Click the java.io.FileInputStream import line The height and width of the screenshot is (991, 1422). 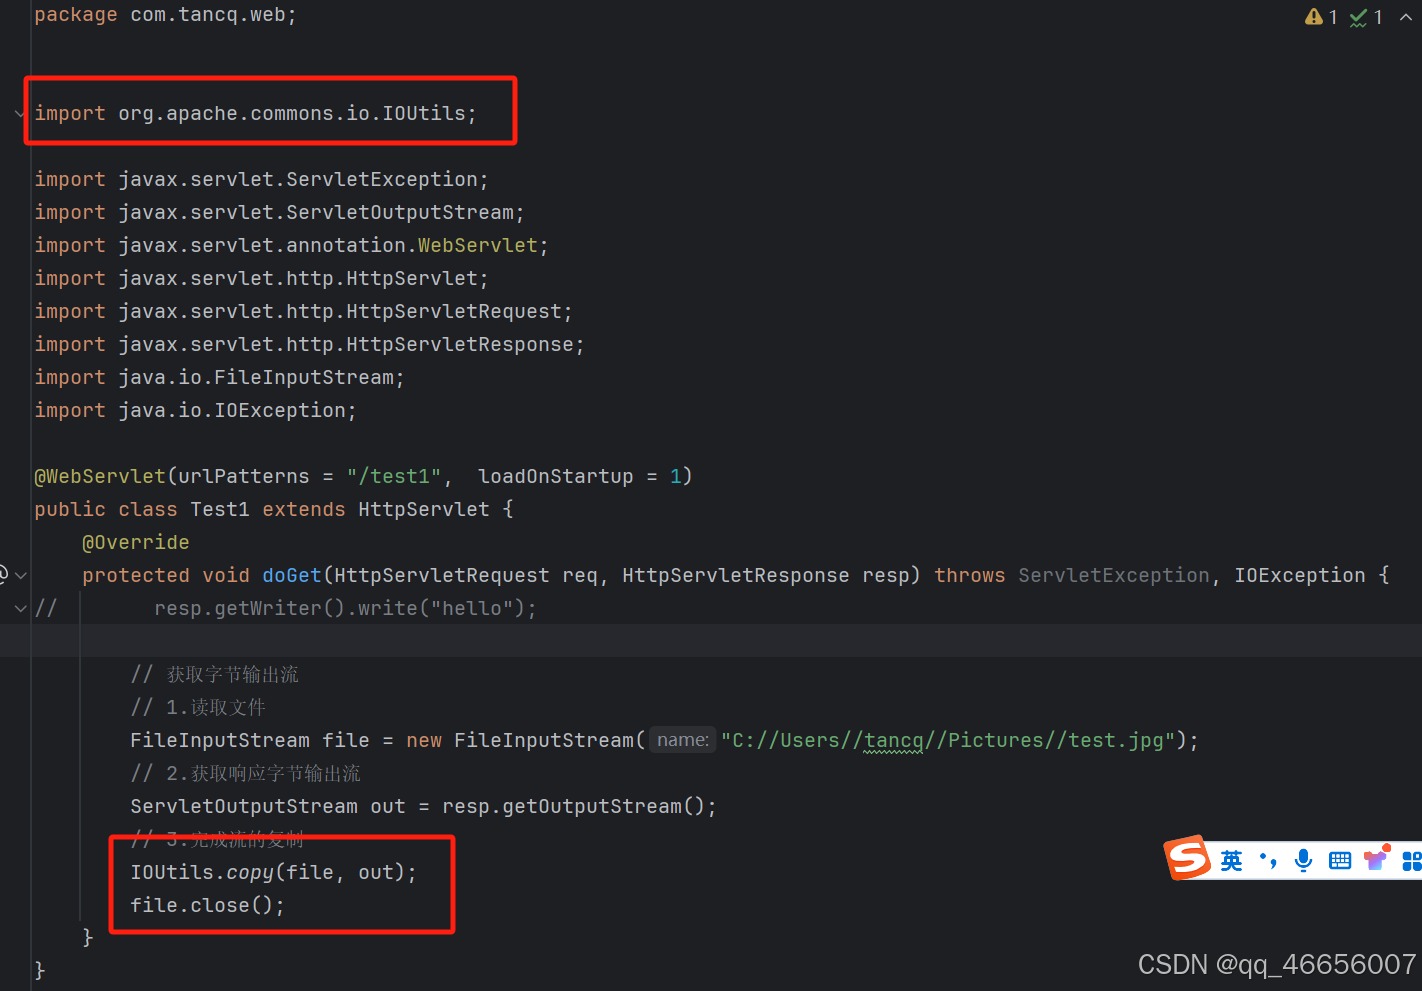[220, 377]
